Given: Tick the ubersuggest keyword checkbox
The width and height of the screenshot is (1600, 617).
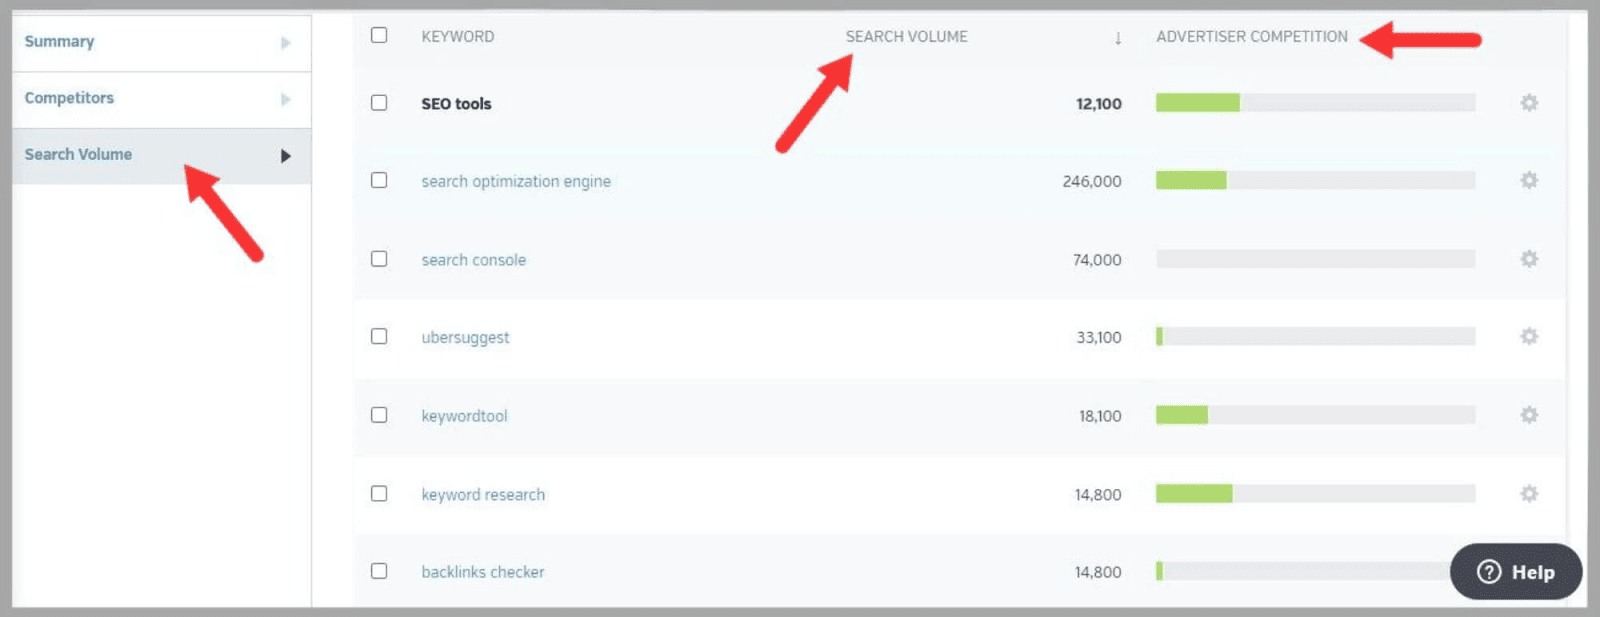Looking at the screenshot, I should pos(379,337).
